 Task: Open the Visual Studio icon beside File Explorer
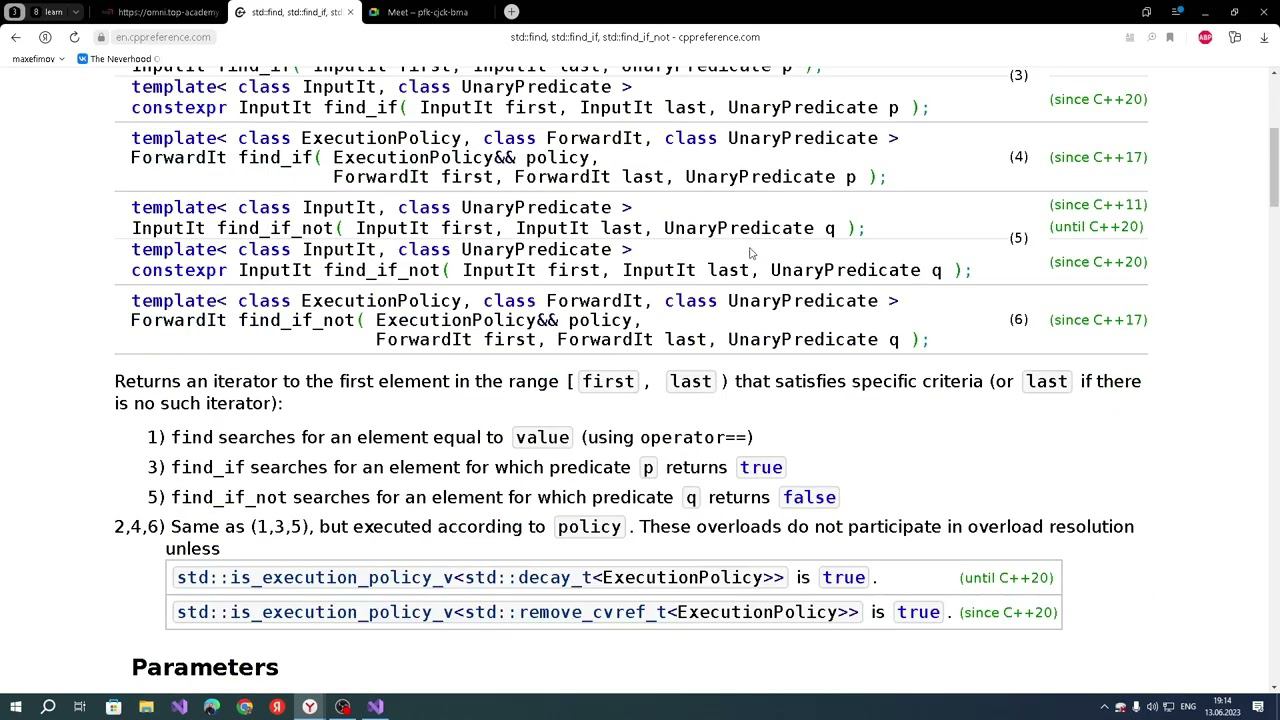tap(179, 707)
